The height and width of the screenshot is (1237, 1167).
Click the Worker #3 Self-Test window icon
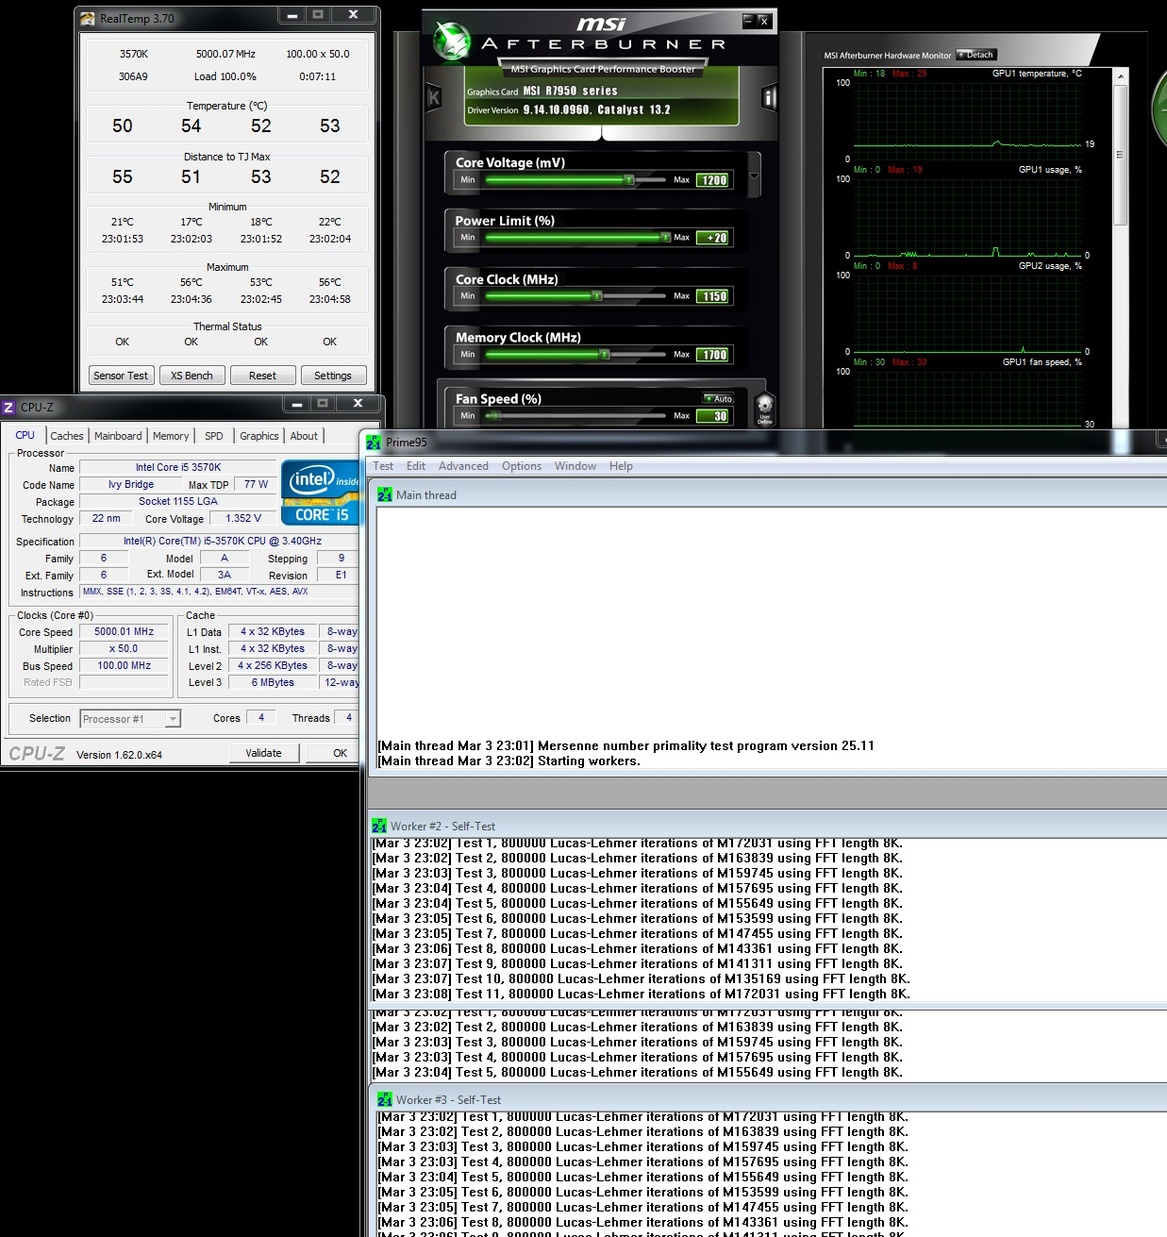[x=385, y=1099]
